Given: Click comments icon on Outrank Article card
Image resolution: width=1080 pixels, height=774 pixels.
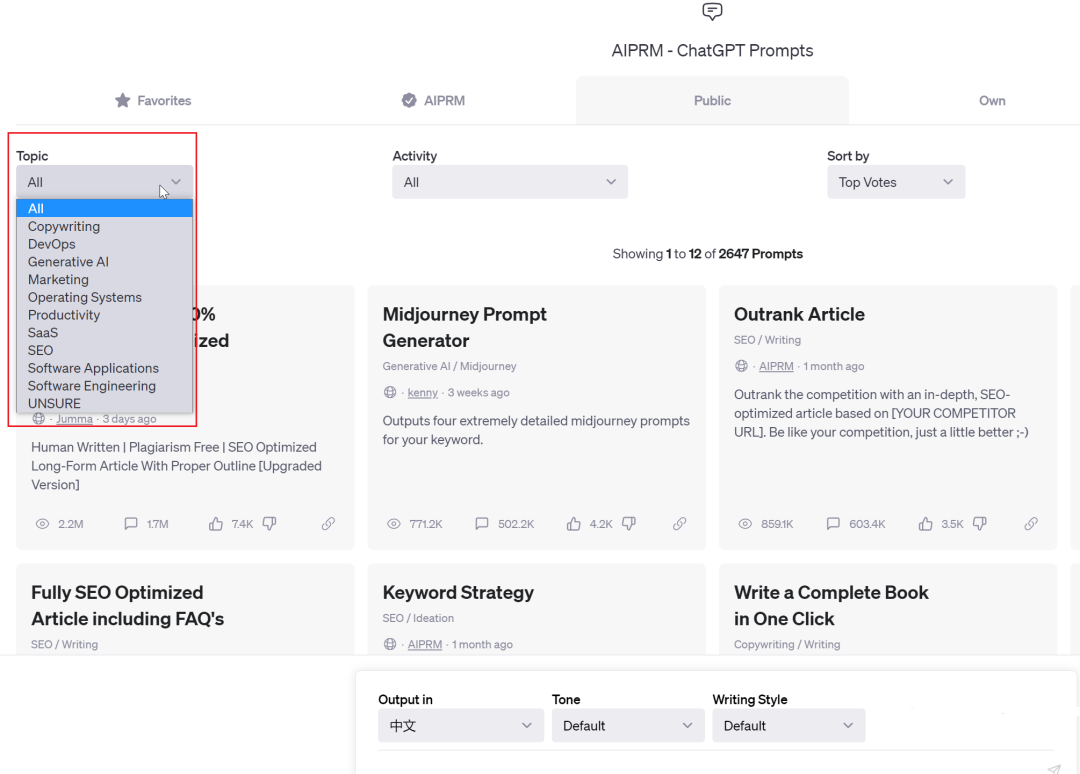Looking at the screenshot, I should click(833, 524).
